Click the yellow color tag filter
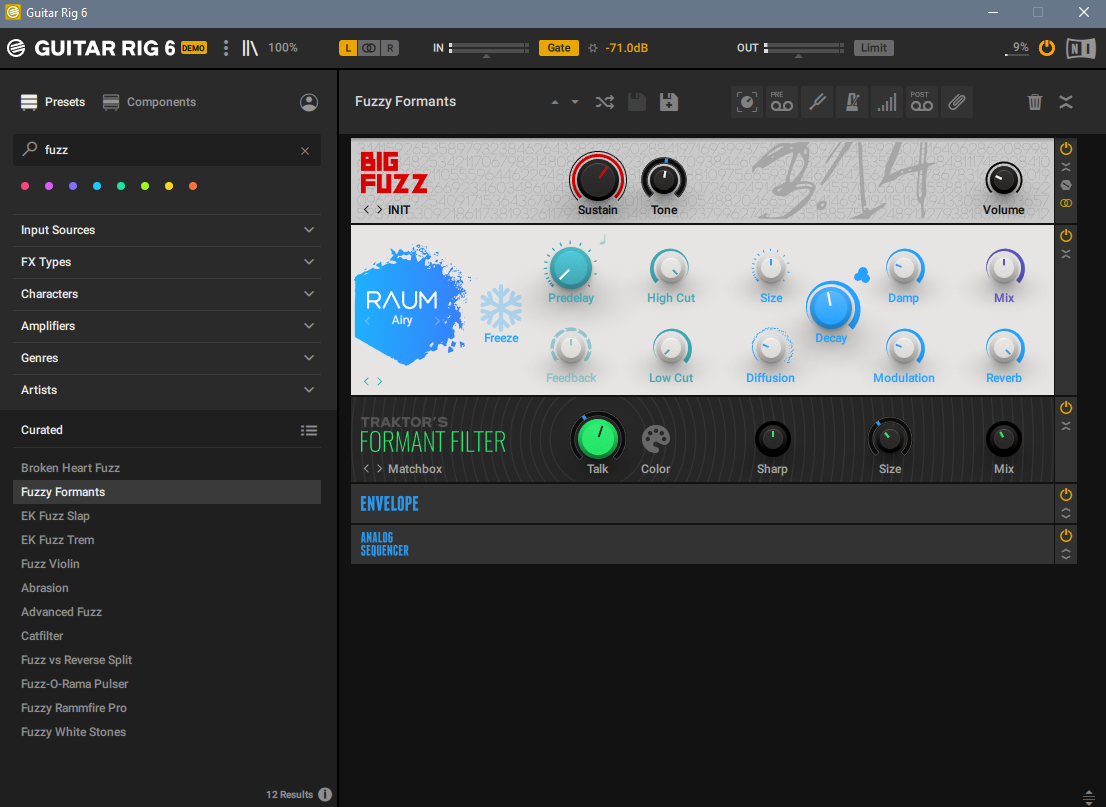 [x=169, y=186]
